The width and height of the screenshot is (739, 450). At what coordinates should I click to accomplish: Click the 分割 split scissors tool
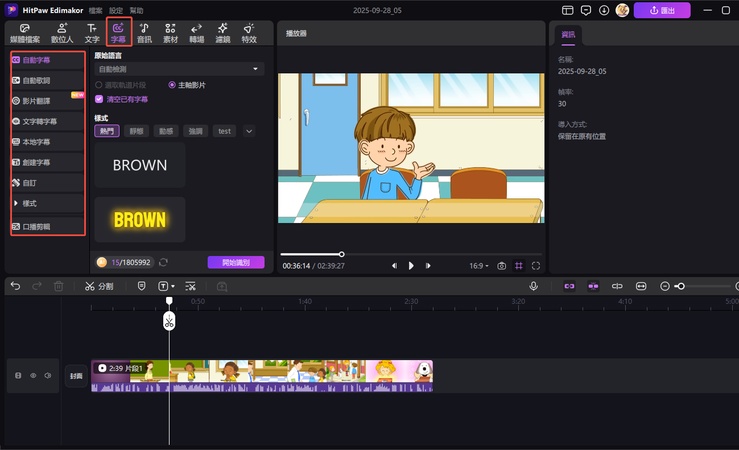99,286
